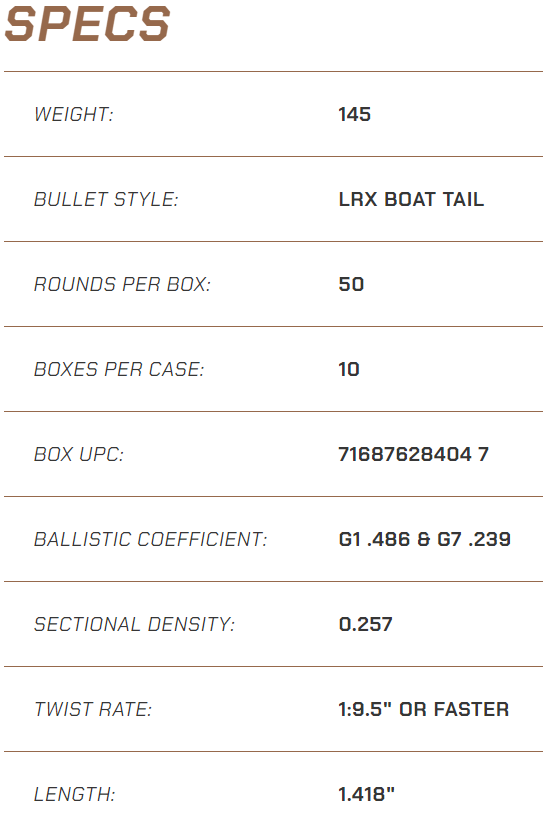Select the BOX UPC label
543x830 pixels.
pos(78,454)
